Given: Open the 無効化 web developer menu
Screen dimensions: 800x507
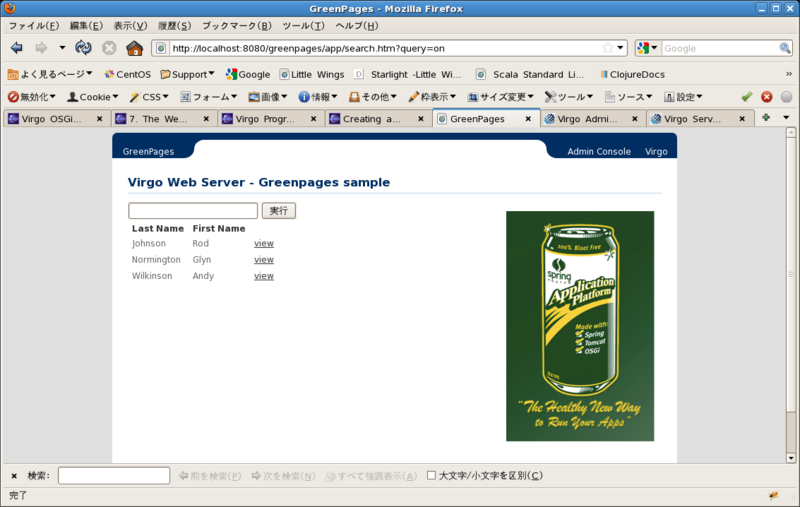Looking at the screenshot, I should point(32,96).
